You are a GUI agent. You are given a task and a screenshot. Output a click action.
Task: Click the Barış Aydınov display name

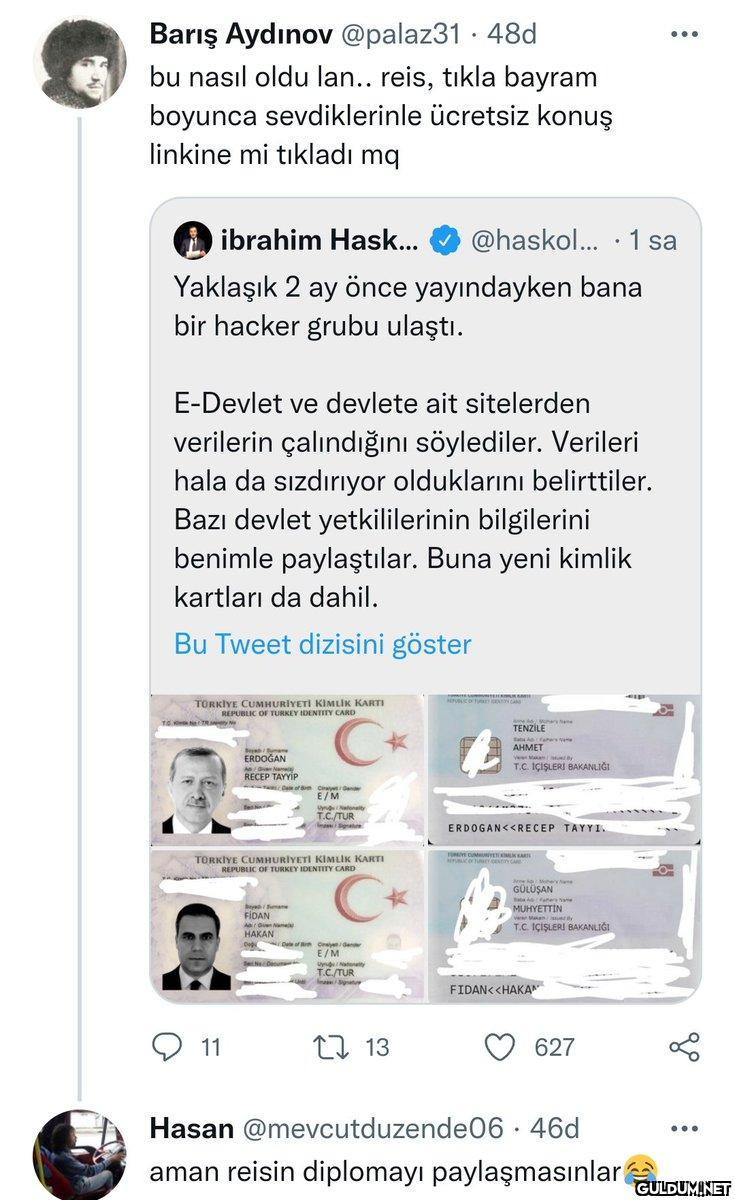[242, 34]
